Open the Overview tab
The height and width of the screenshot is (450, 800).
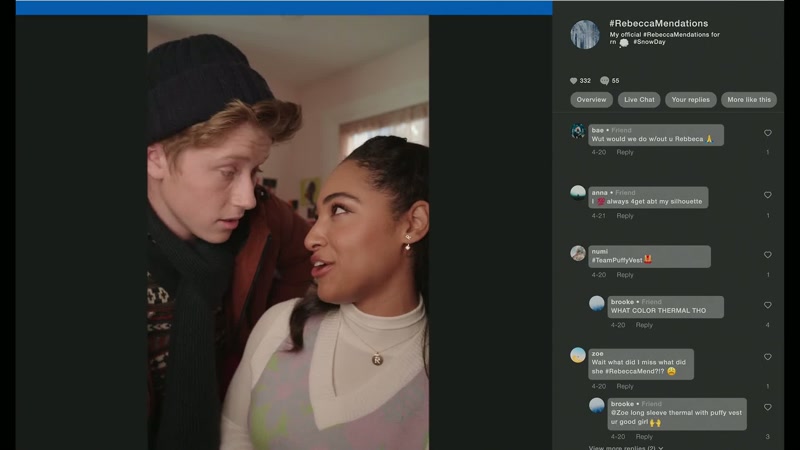[x=591, y=99]
